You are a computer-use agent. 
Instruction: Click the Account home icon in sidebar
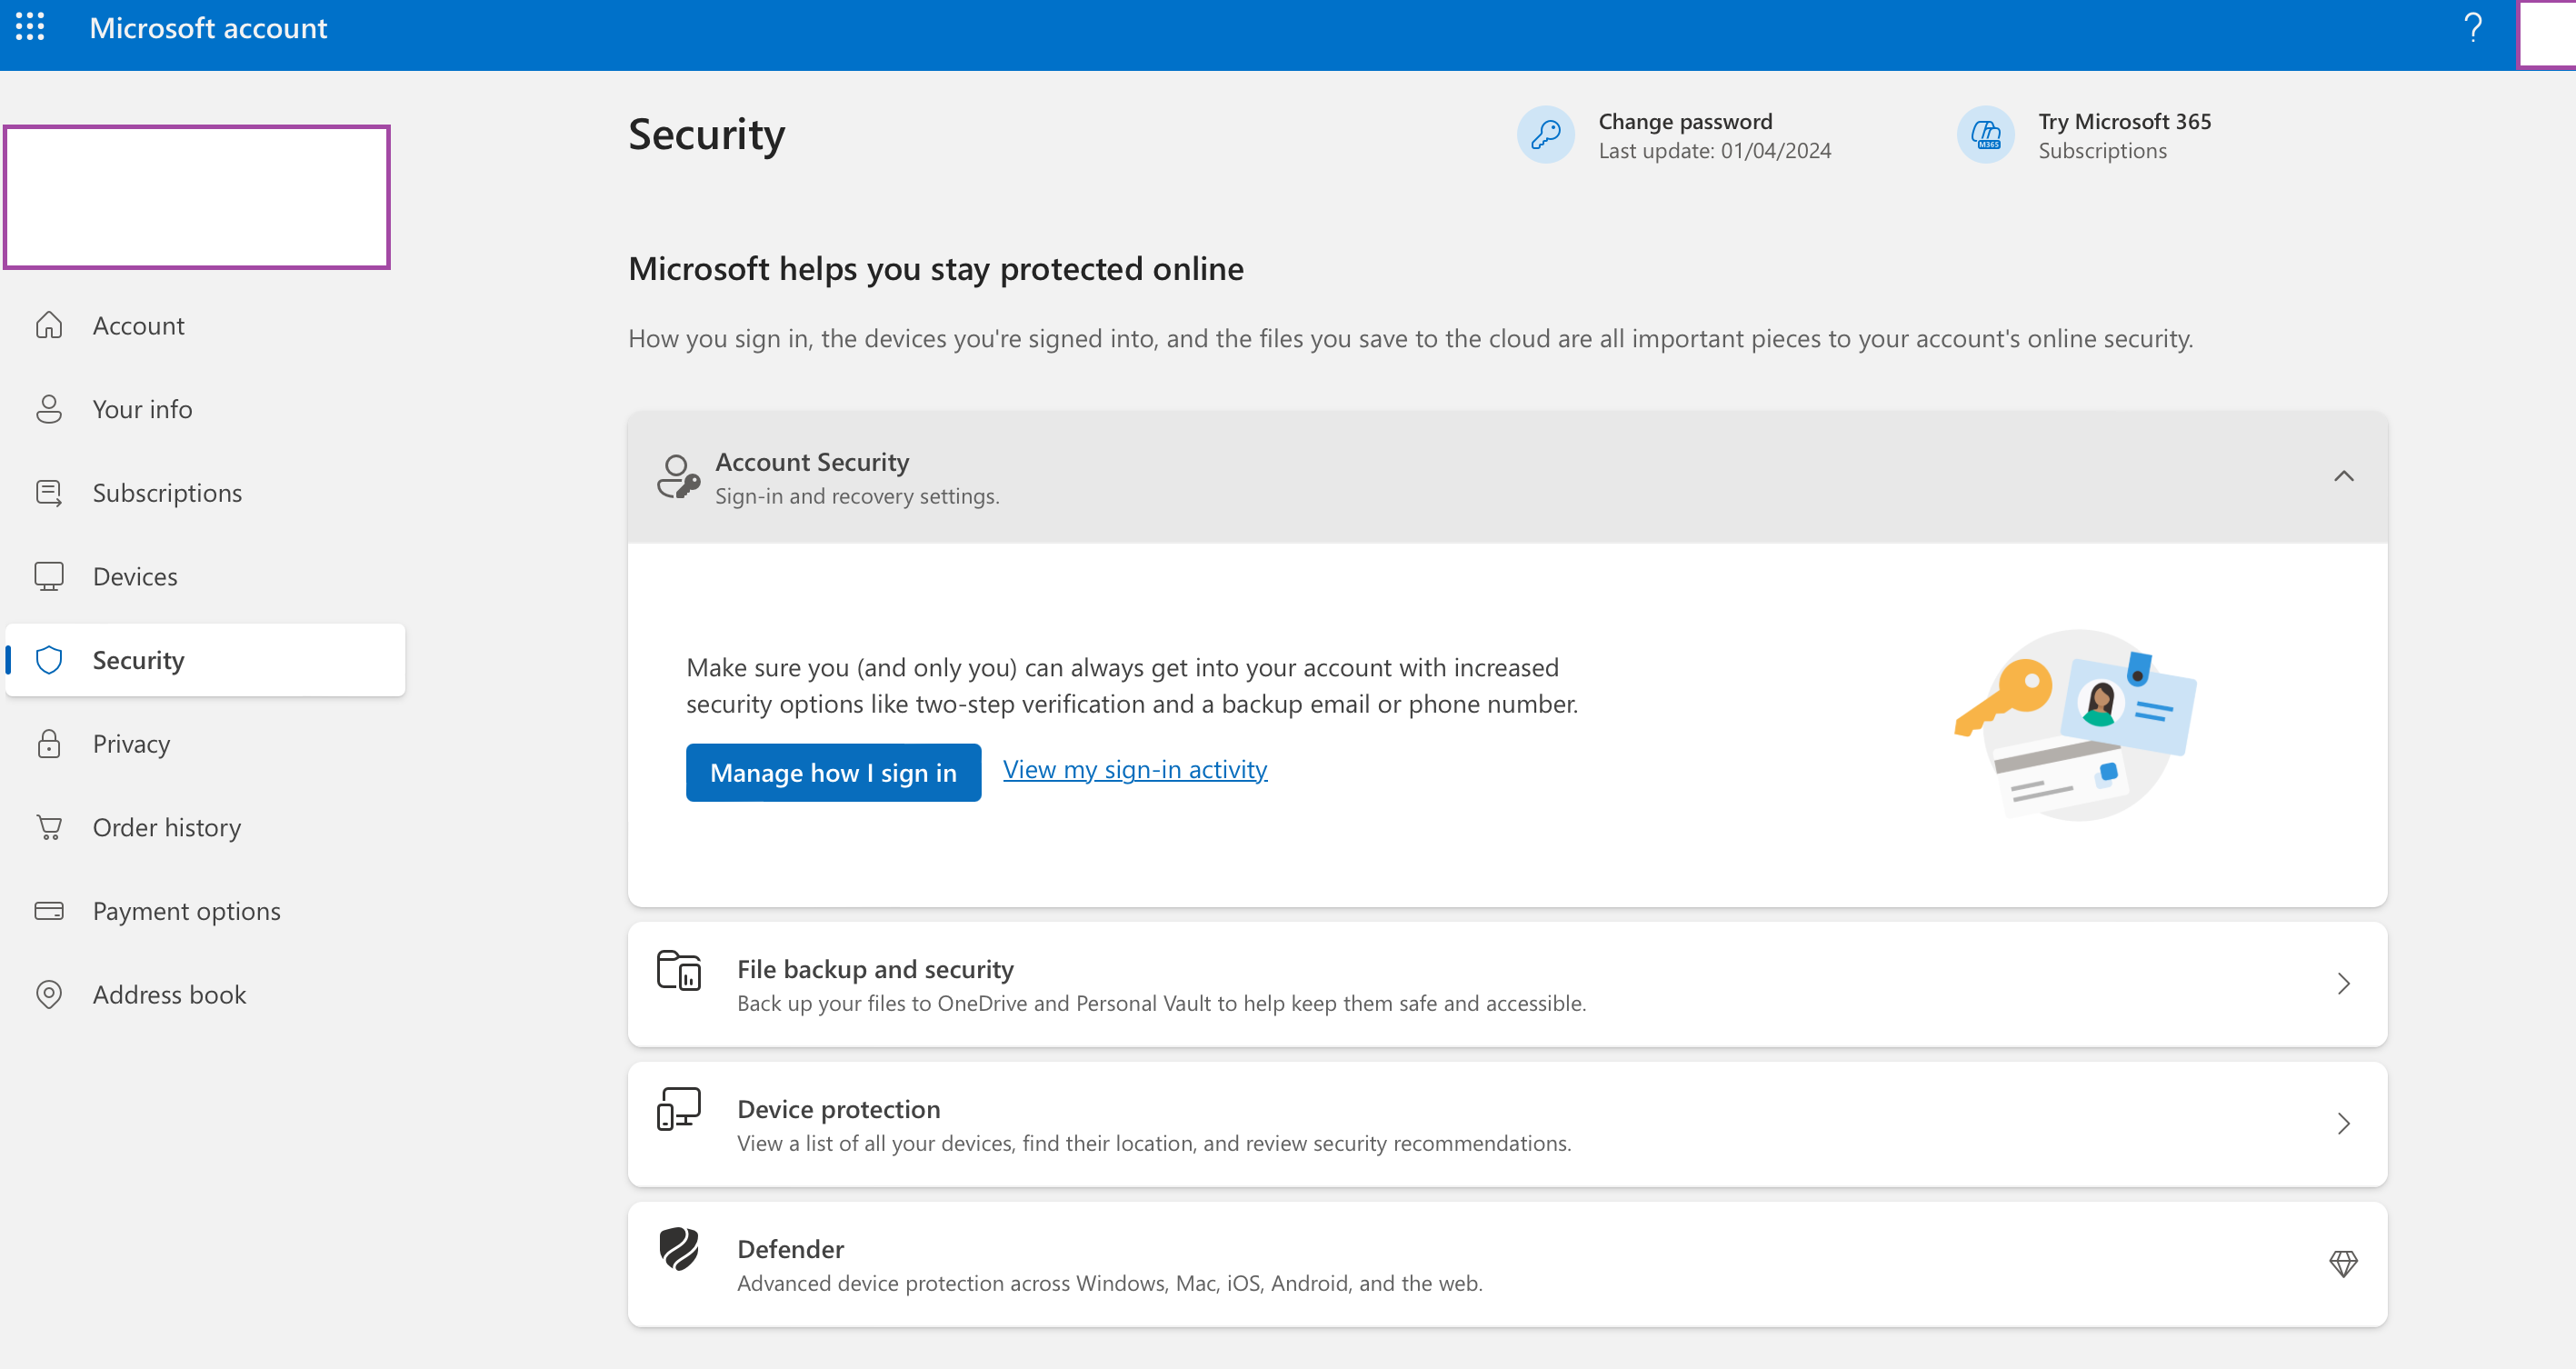pos(49,325)
